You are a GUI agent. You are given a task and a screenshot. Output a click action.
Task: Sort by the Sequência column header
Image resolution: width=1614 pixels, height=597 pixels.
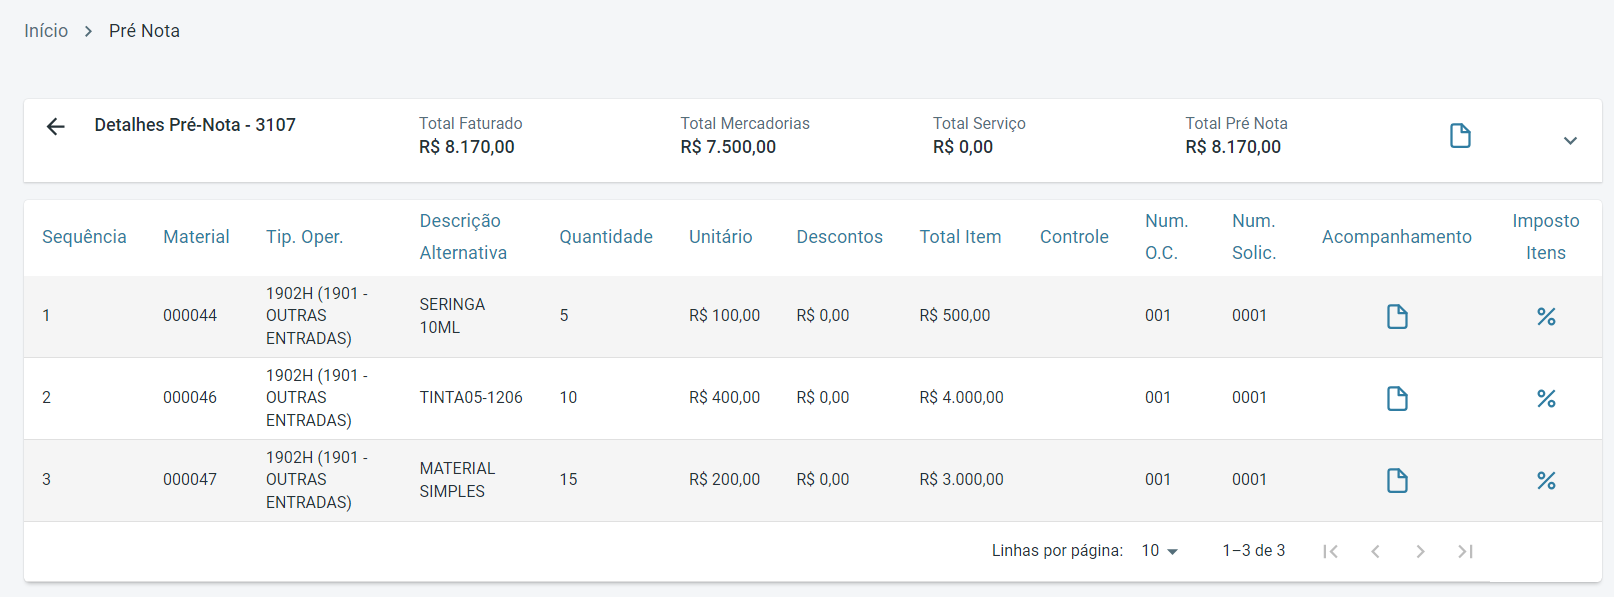[84, 237]
